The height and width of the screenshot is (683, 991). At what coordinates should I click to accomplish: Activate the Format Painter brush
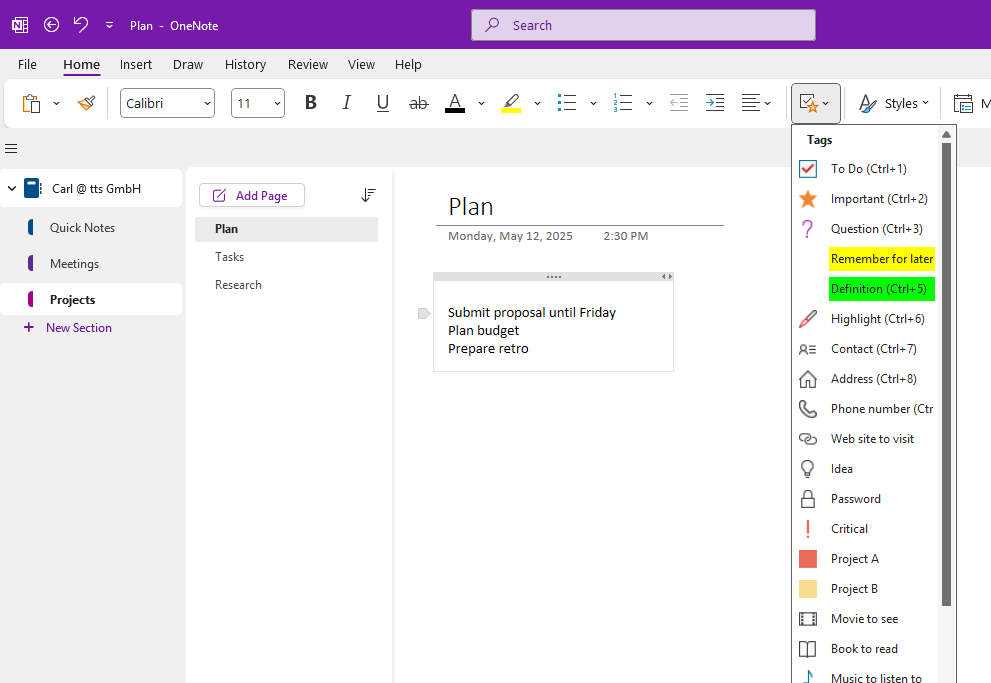[87, 103]
